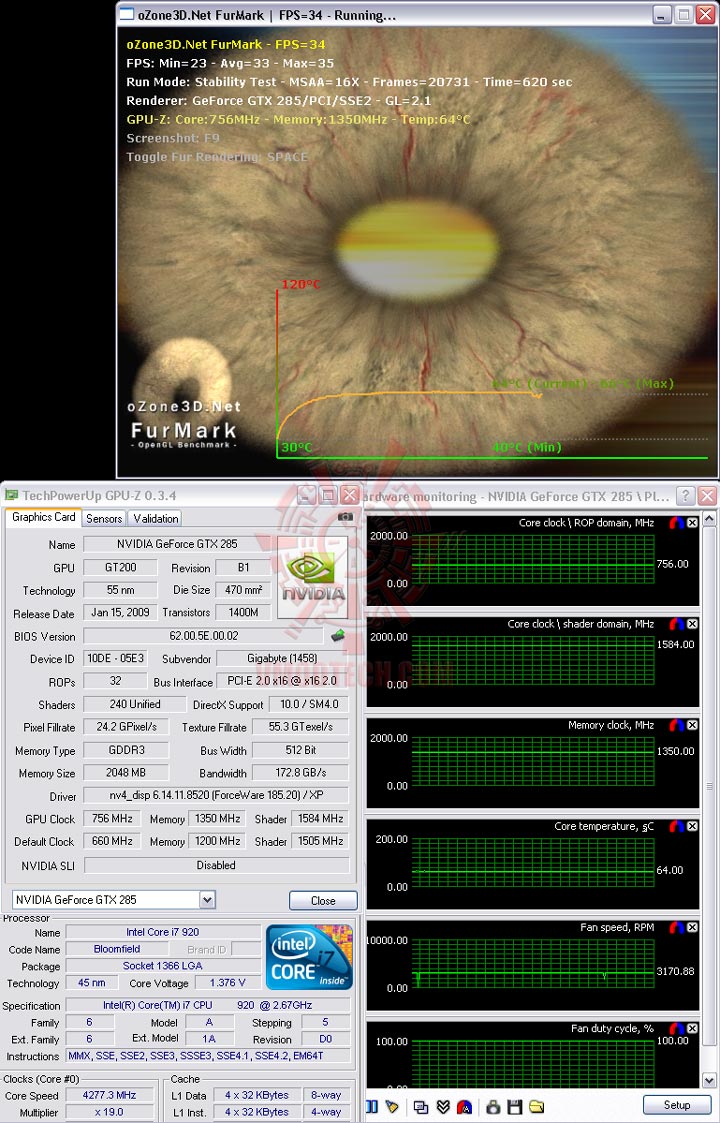720x1123 pixels.
Task: Click the hardware monitoring help question button
Action: [686, 496]
